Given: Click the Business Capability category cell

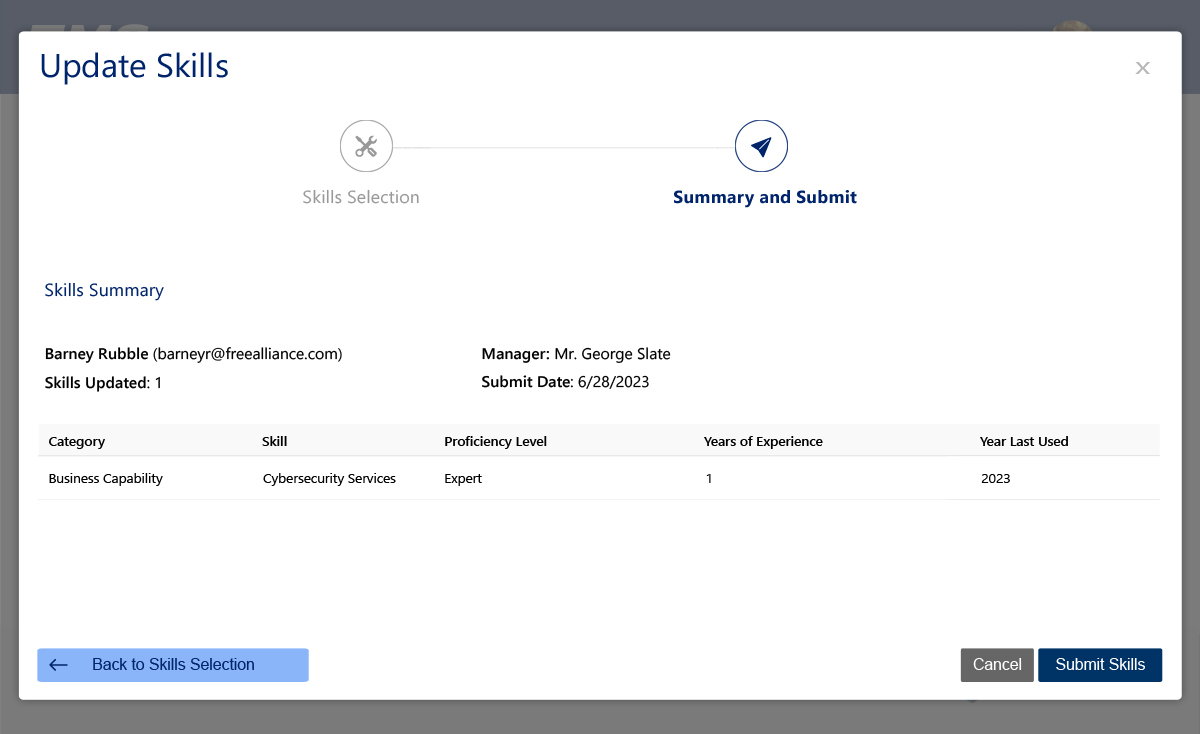Looking at the screenshot, I should (105, 479).
